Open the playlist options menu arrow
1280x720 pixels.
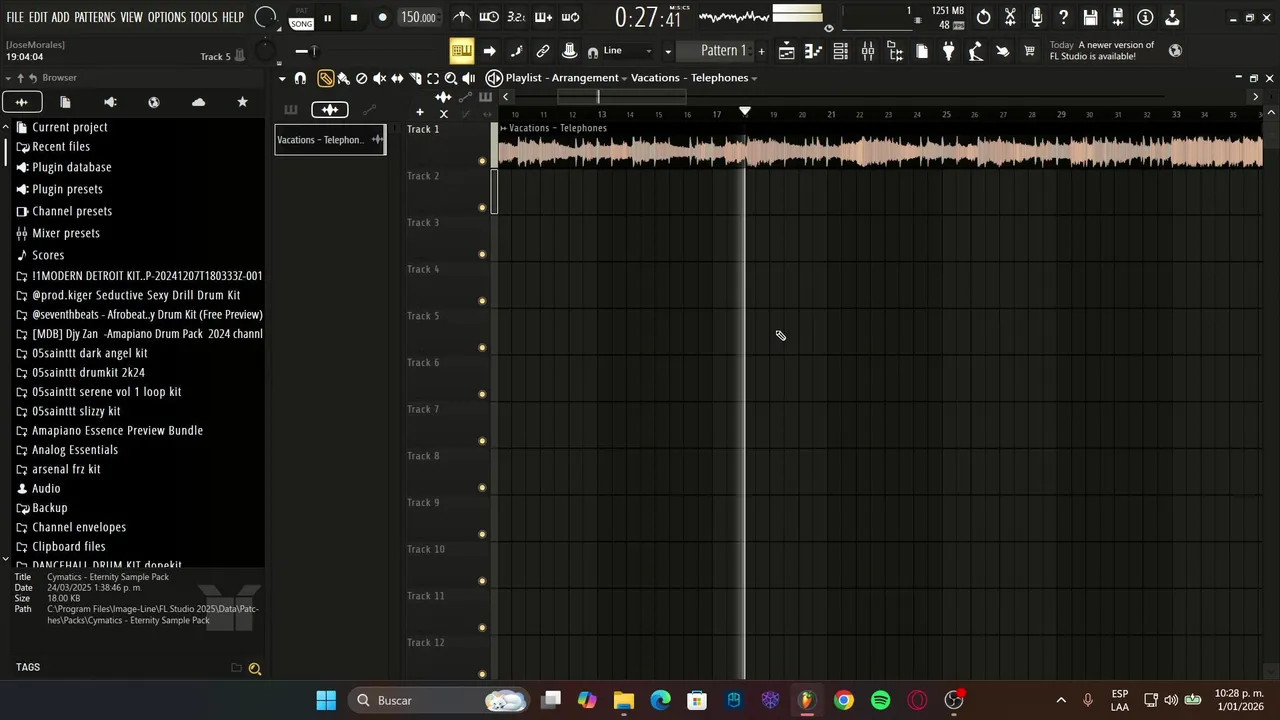click(x=283, y=78)
